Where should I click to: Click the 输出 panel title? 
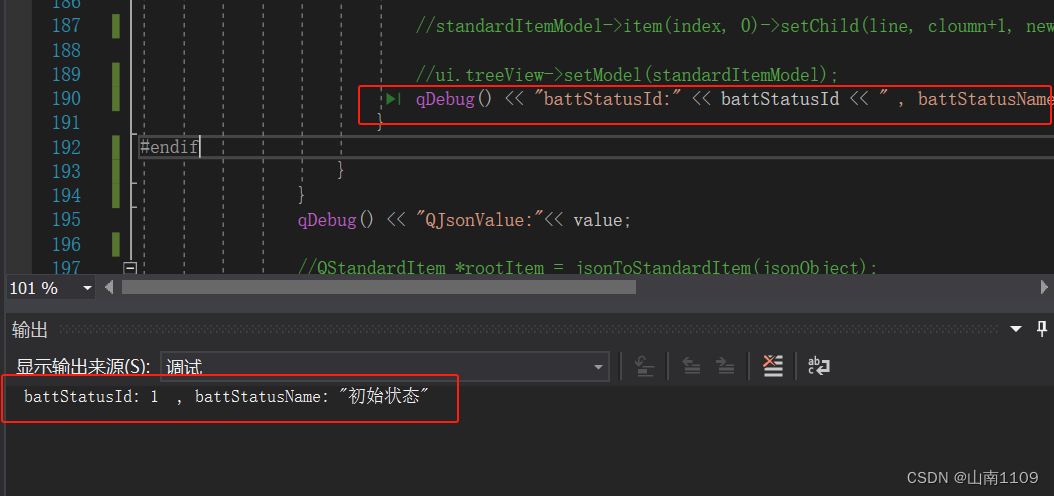click(x=30, y=329)
